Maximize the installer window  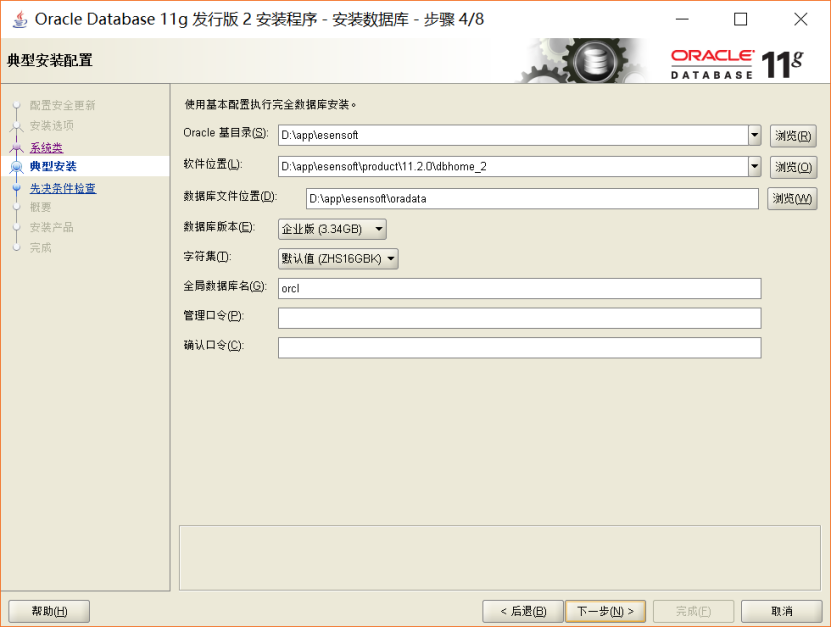point(740,19)
